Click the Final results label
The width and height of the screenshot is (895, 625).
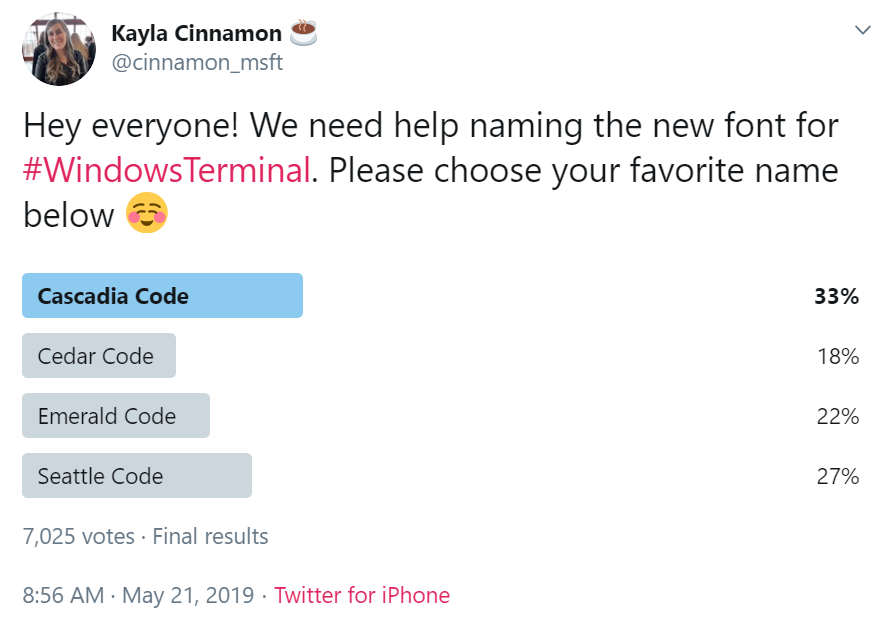click(210, 536)
